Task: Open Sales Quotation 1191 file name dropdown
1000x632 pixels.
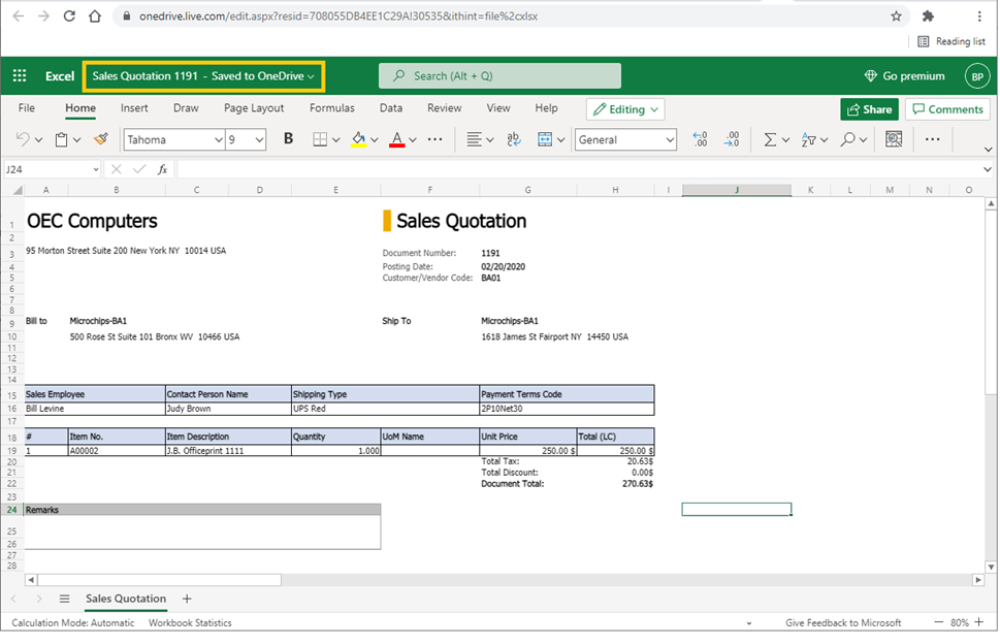Action: tap(203, 76)
